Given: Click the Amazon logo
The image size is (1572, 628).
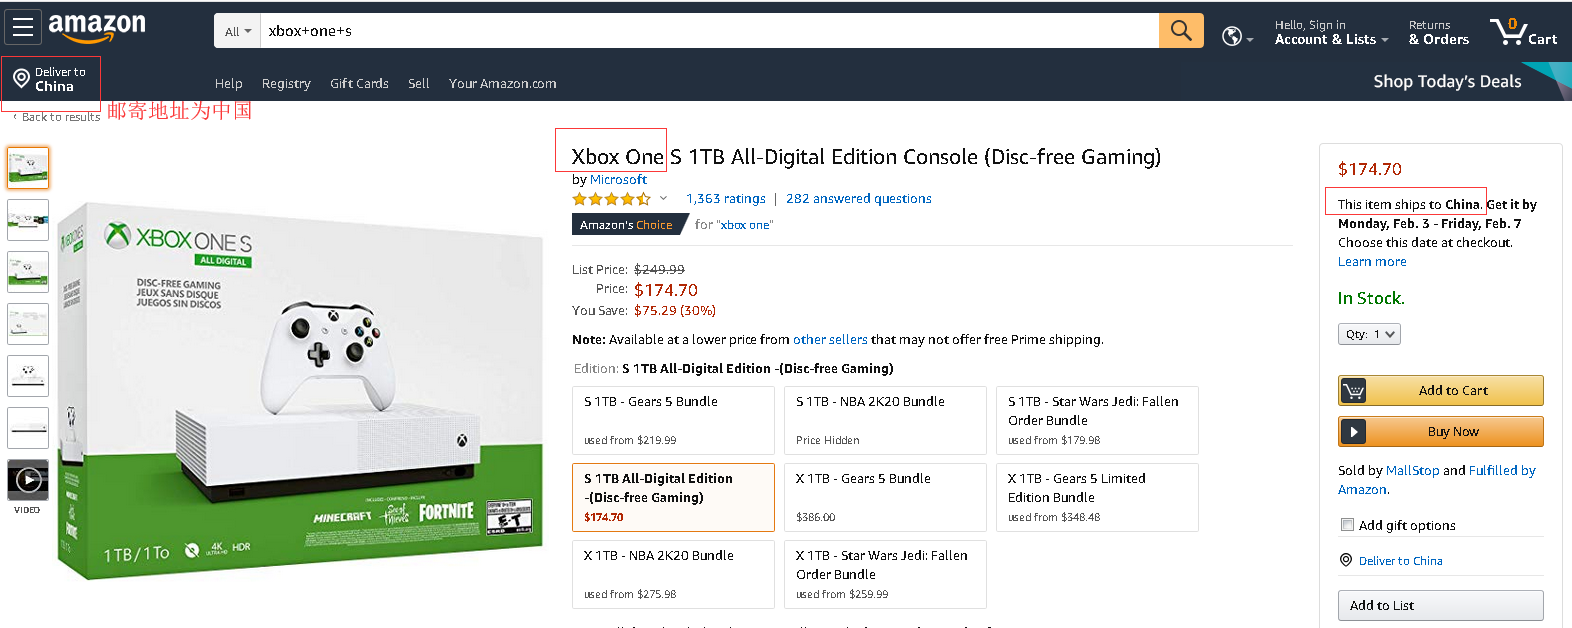Looking at the screenshot, I should coord(97,28).
